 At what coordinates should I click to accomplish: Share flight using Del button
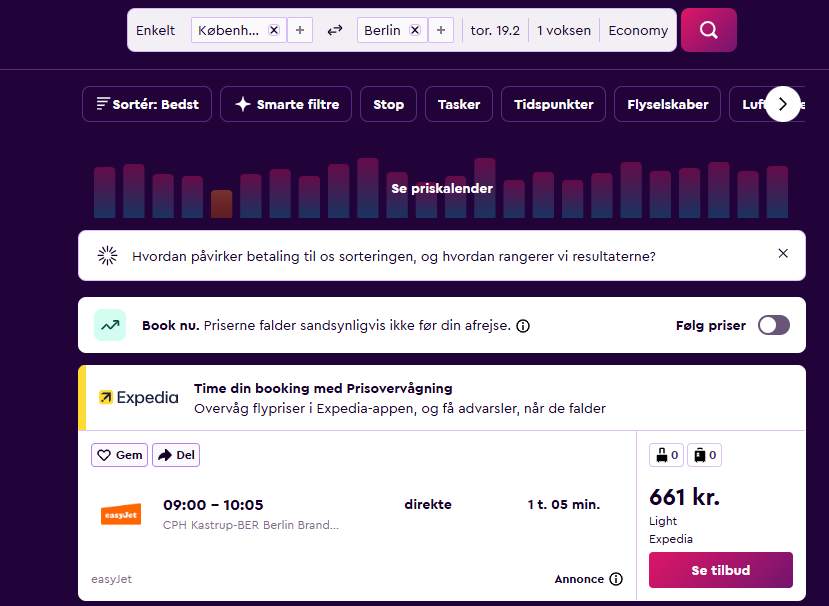click(176, 455)
